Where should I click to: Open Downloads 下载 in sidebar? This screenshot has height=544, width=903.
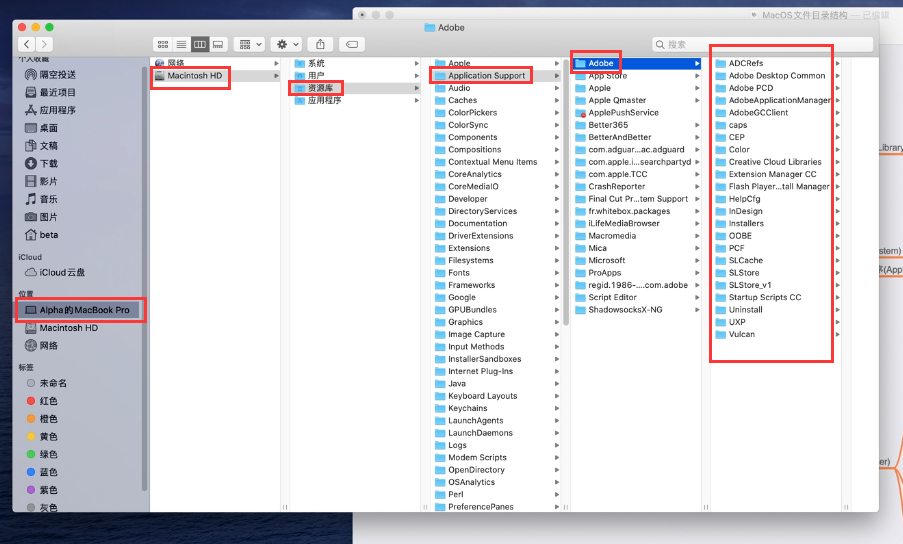tap(41, 163)
